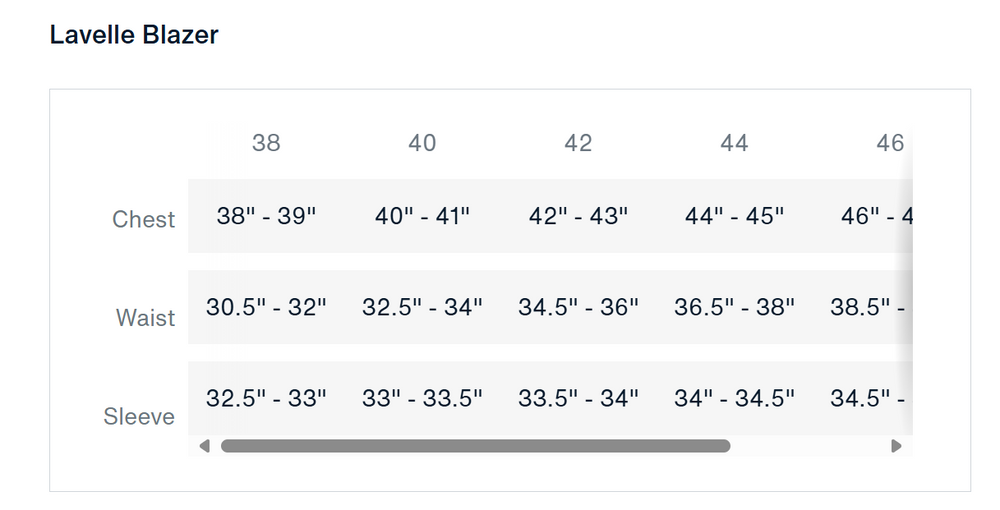This screenshot has height=510, width=1000.
Task: Click the sleeve cell 33.5" - 34"
Action: (578, 398)
